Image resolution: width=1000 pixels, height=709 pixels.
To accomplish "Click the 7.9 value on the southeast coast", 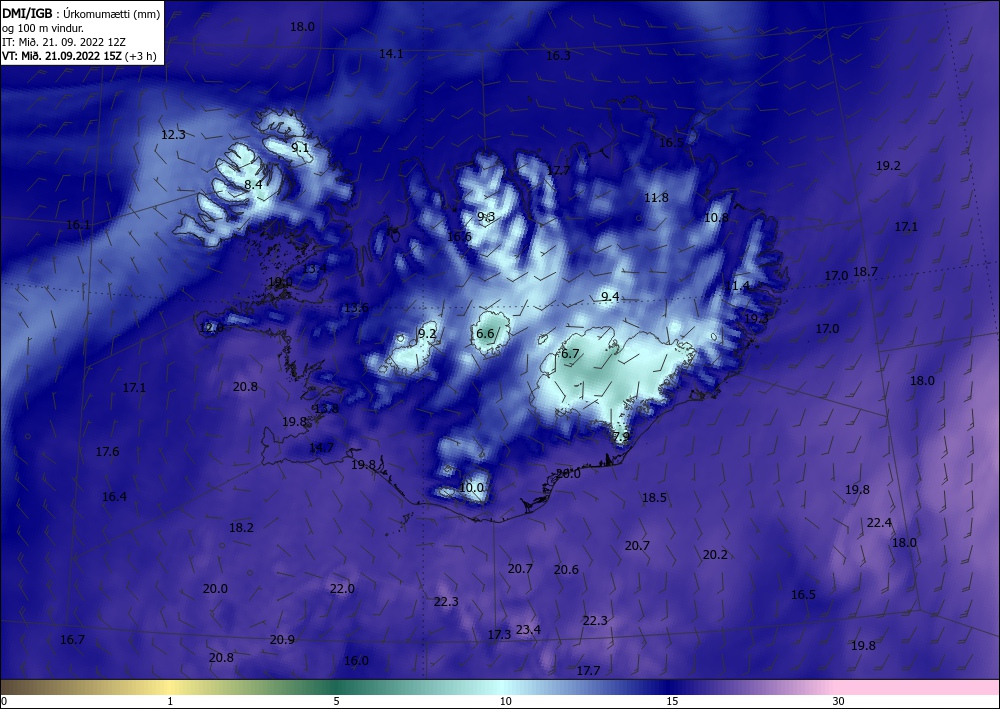I will 621,437.
